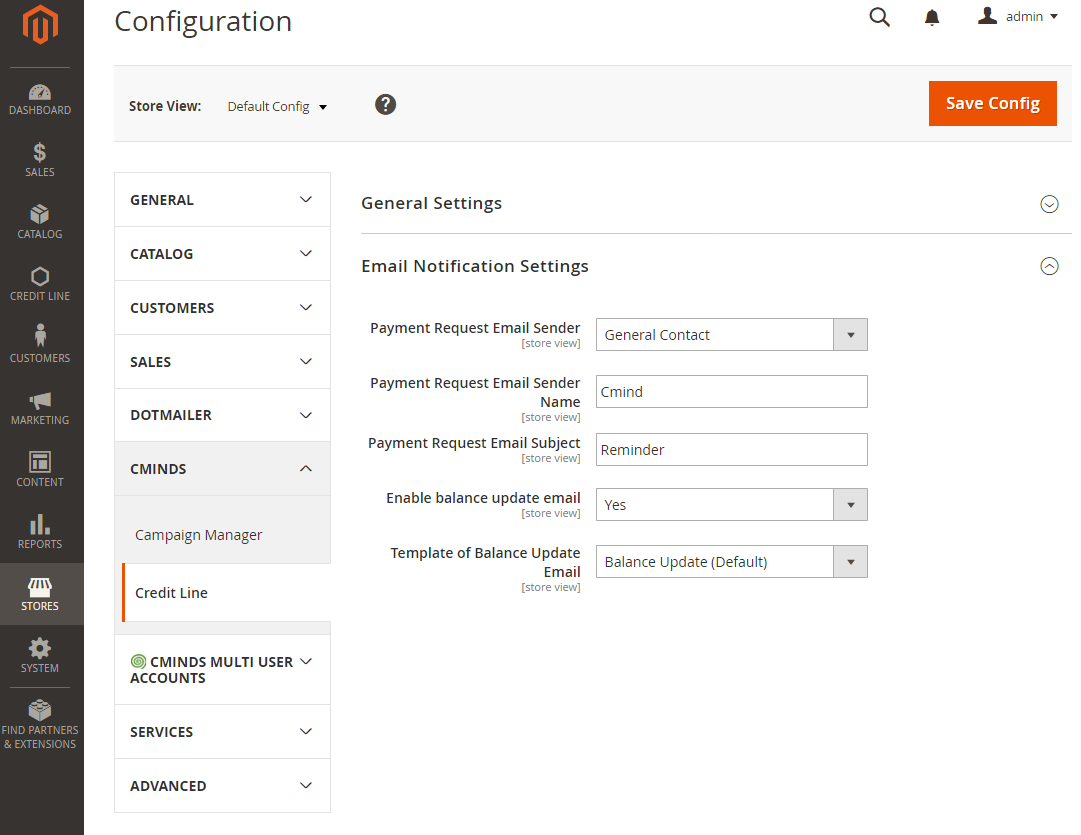Click the Payment Request Email Subject field
Viewport: 1081px width, 835px height.
(731, 450)
